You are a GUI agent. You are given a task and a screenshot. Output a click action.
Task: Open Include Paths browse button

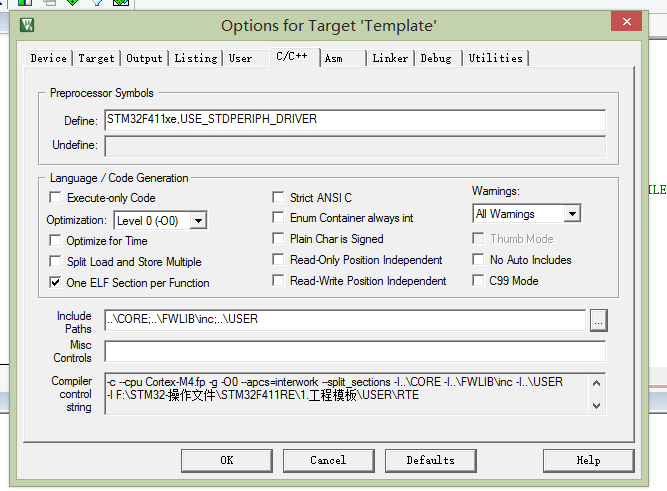coord(599,320)
